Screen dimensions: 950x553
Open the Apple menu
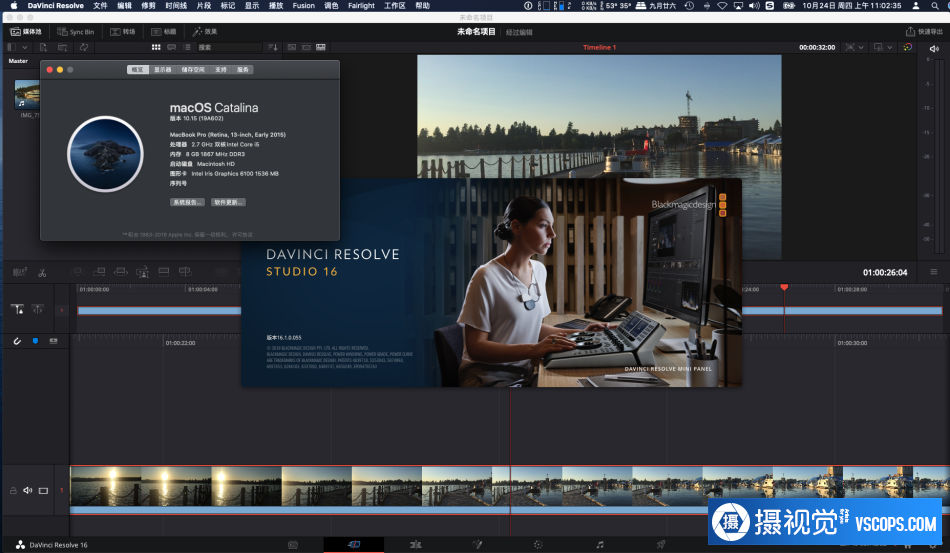(14, 5)
